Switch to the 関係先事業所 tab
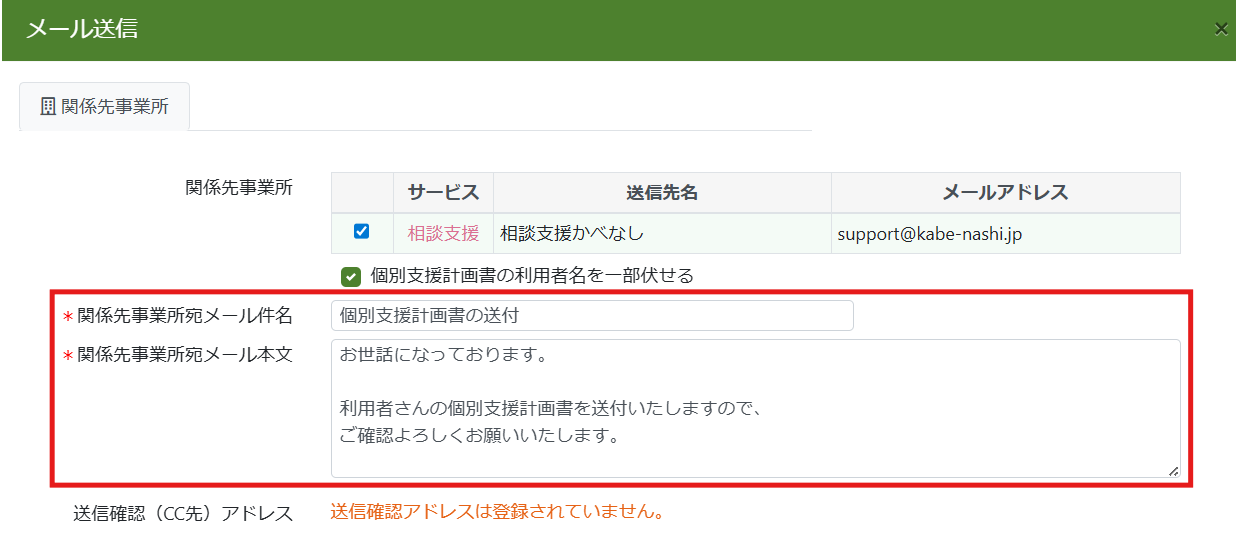The height and width of the screenshot is (536, 1236). click(x=104, y=107)
